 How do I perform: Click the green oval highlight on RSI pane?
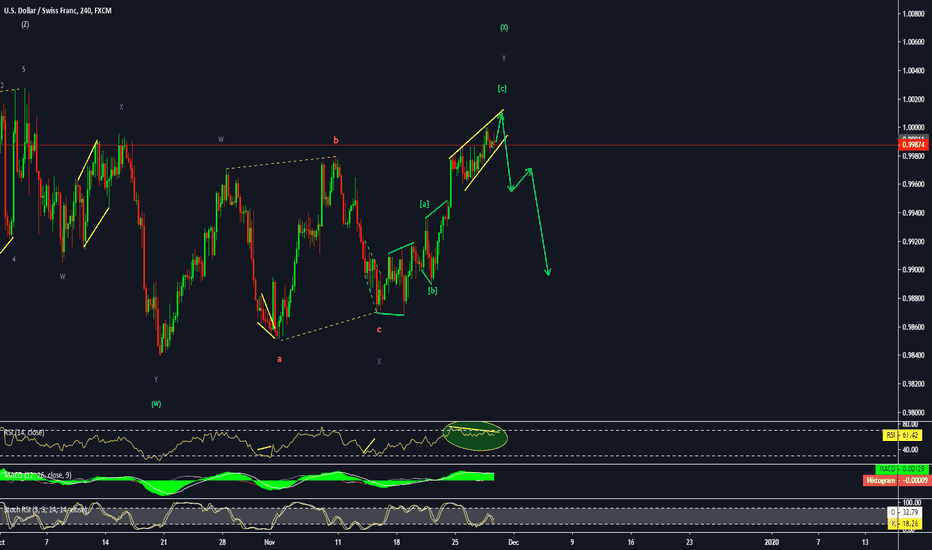pos(476,433)
